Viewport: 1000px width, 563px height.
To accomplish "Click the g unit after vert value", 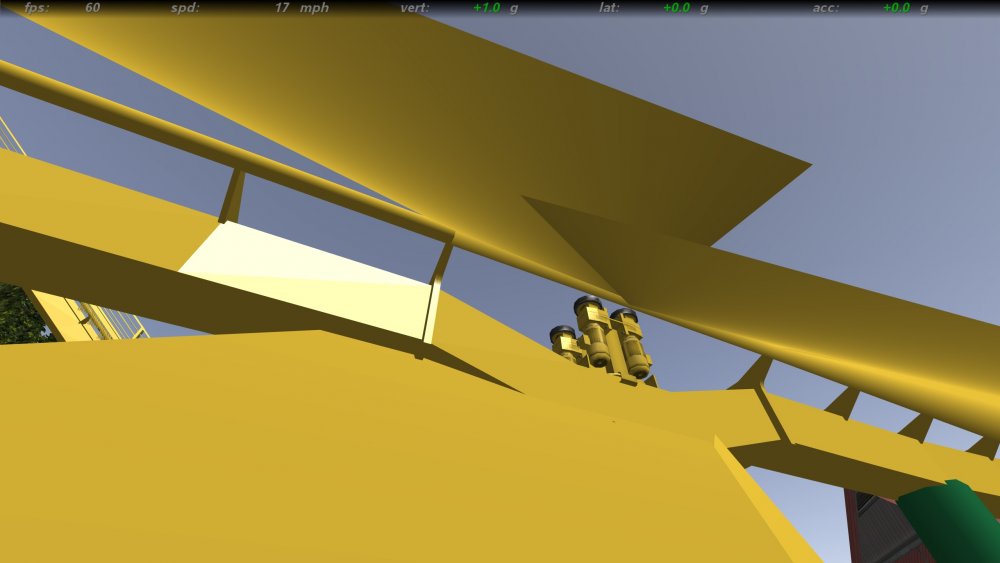I will pyautogui.click(x=515, y=8).
